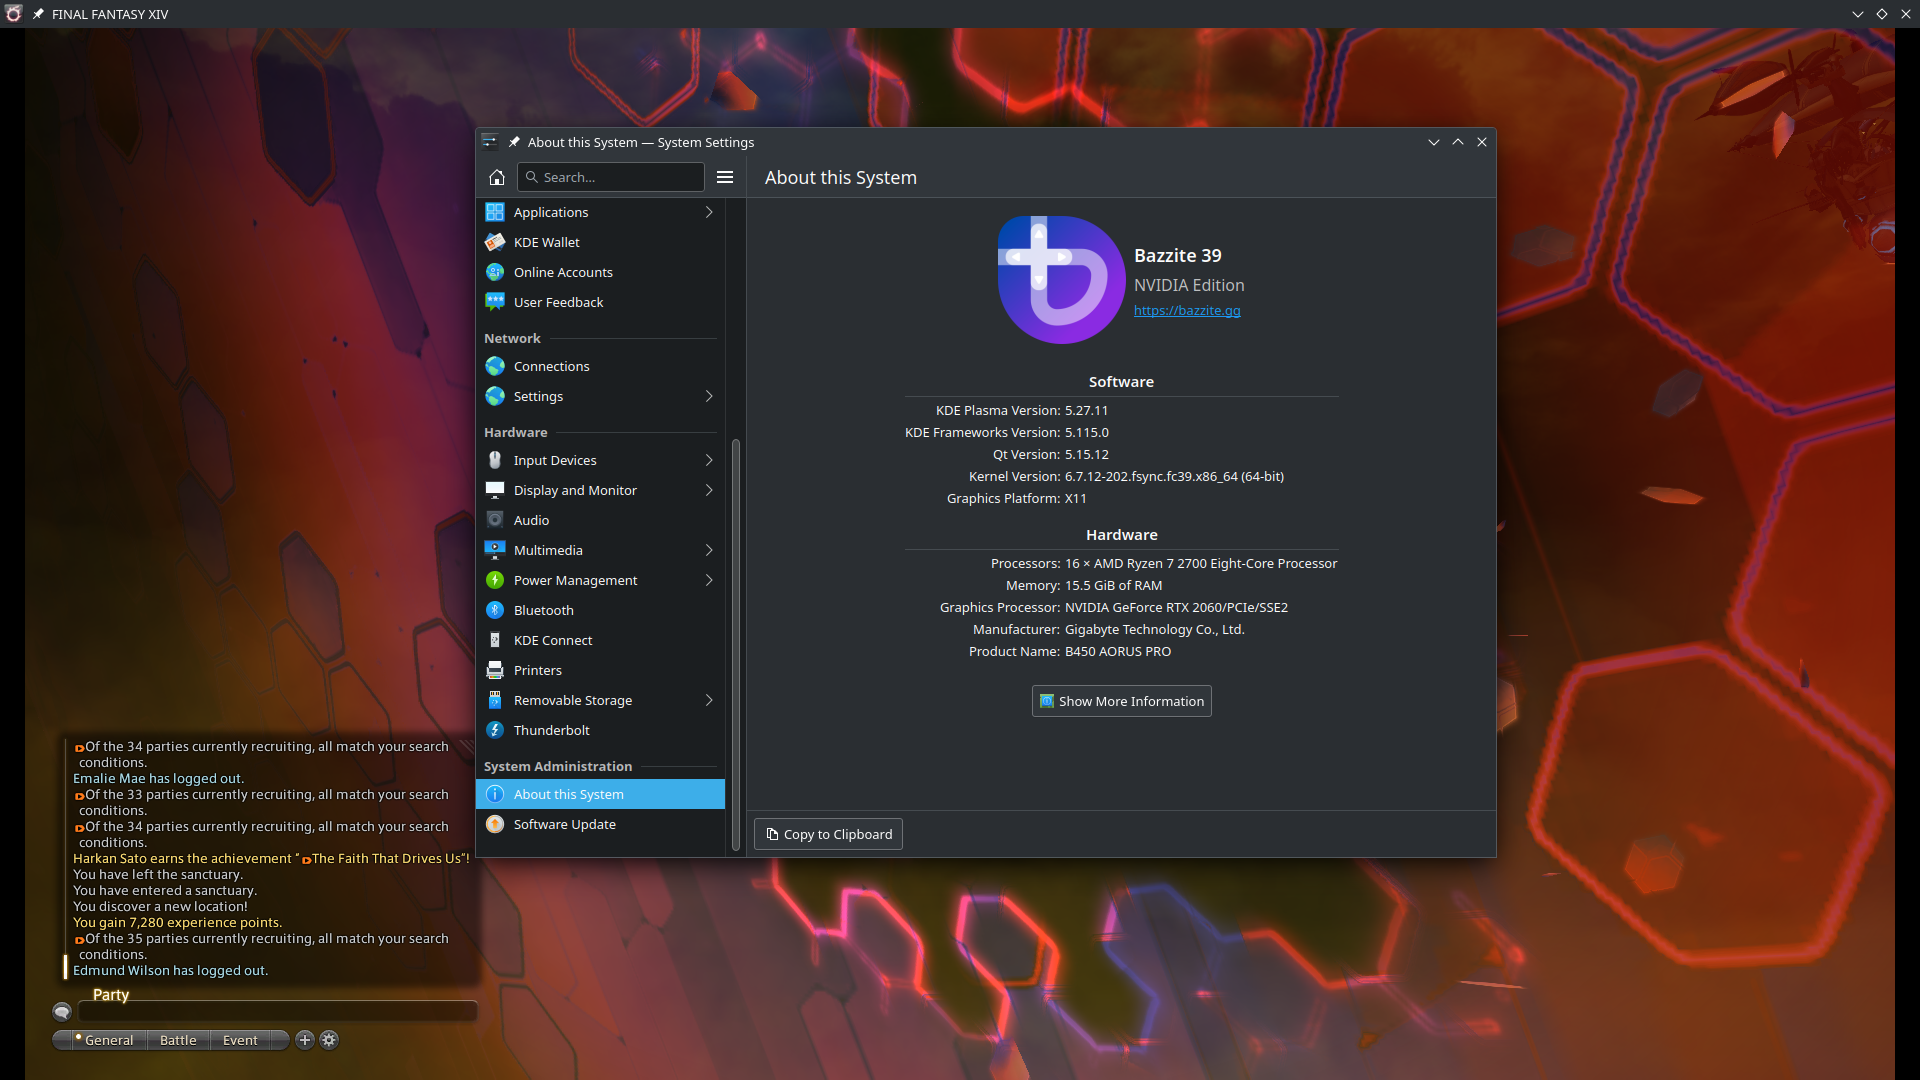
Task: Click the speech bubble icon near the Party field
Action: 64,1011
